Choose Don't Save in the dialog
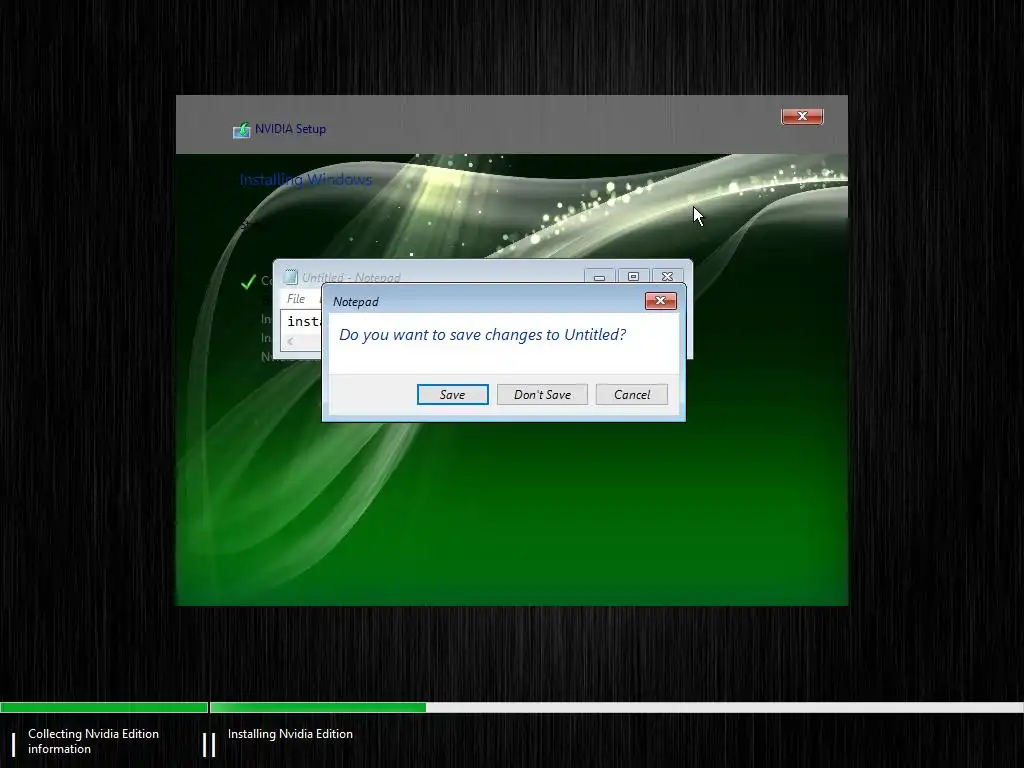1024x768 pixels. pos(542,394)
